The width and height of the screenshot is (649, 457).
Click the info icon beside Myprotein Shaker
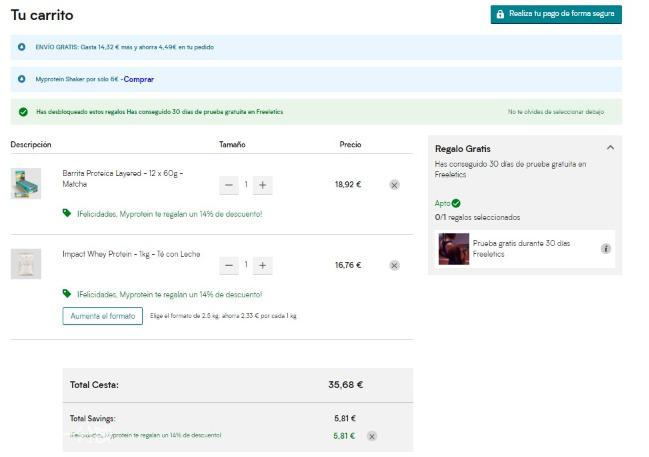[x=22, y=79]
